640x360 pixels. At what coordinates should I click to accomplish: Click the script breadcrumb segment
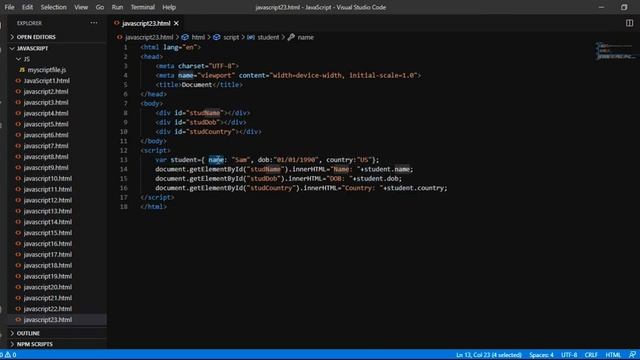click(x=231, y=37)
